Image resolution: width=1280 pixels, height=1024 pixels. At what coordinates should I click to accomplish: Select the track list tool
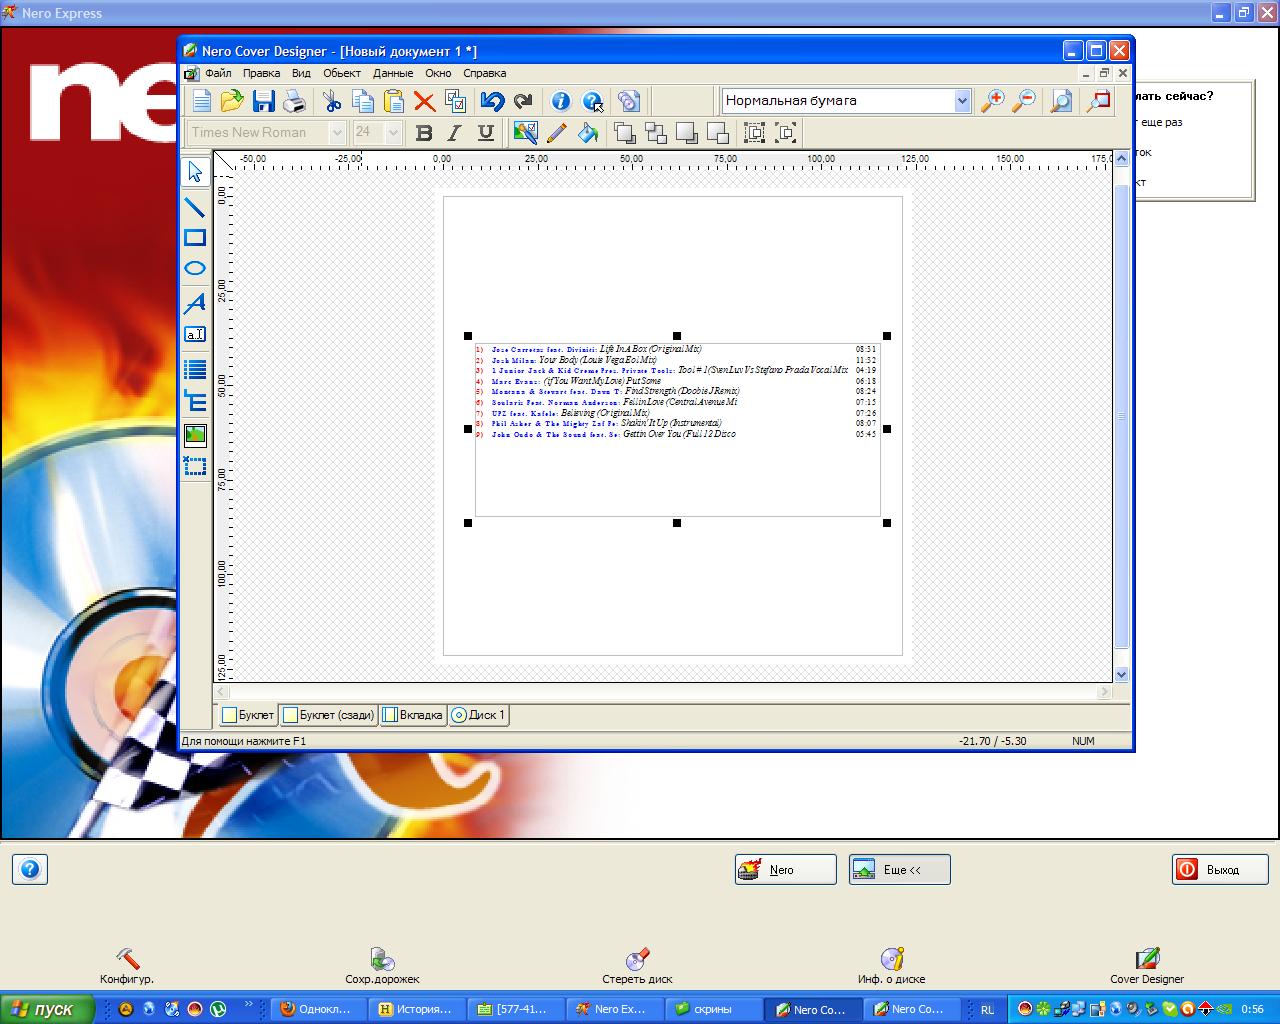(x=195, y=370)
